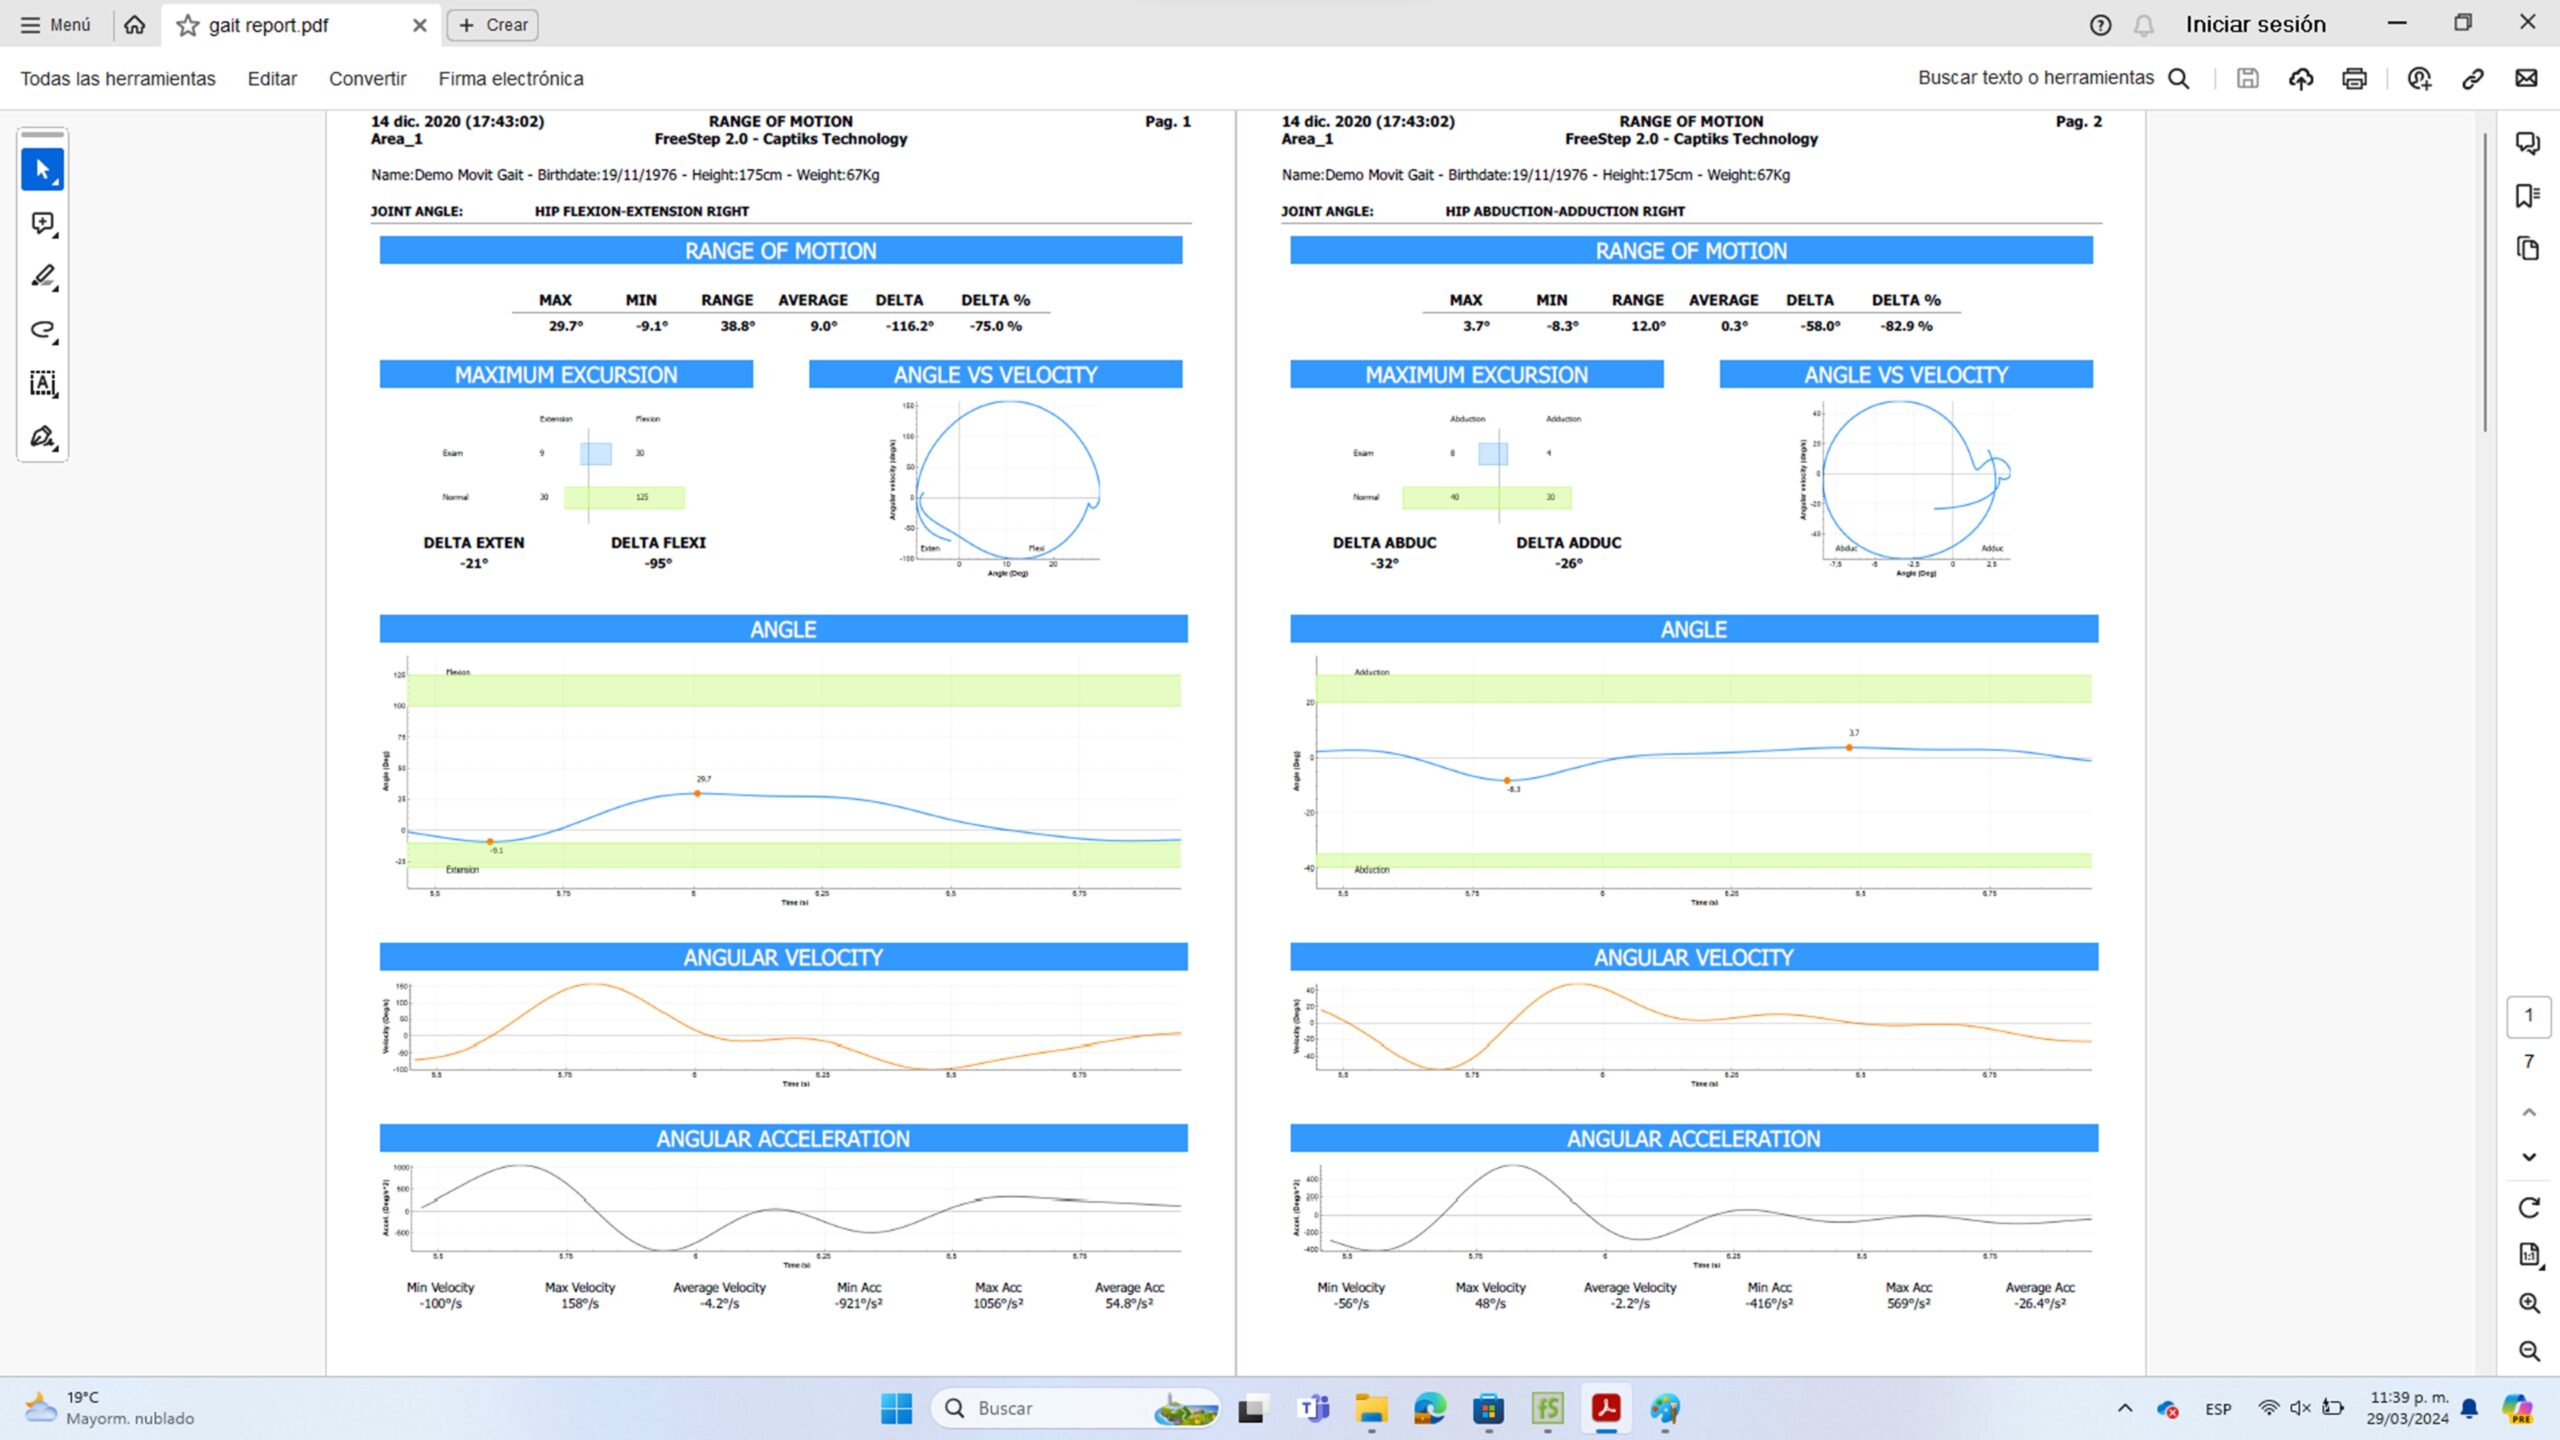Choose the add comment tool

[42, 223]
